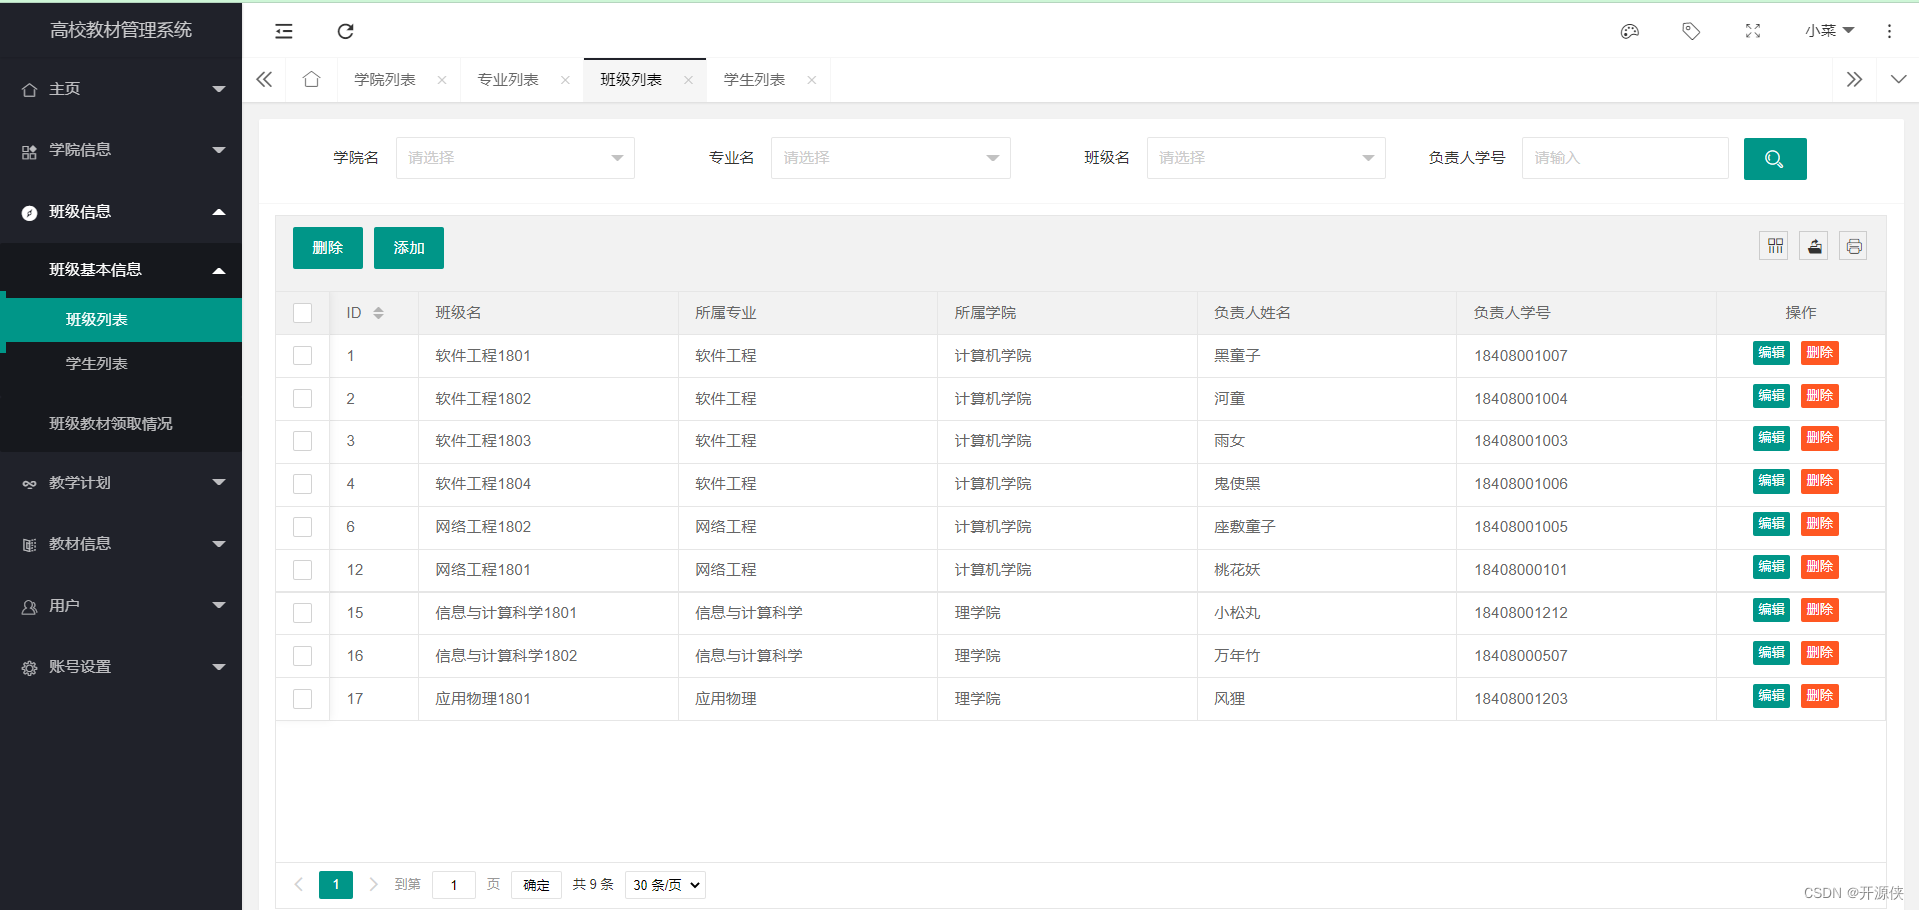1919x910 pixels.
Task: Switch to the 学生列表 tab
Action: tap(754, 80)
